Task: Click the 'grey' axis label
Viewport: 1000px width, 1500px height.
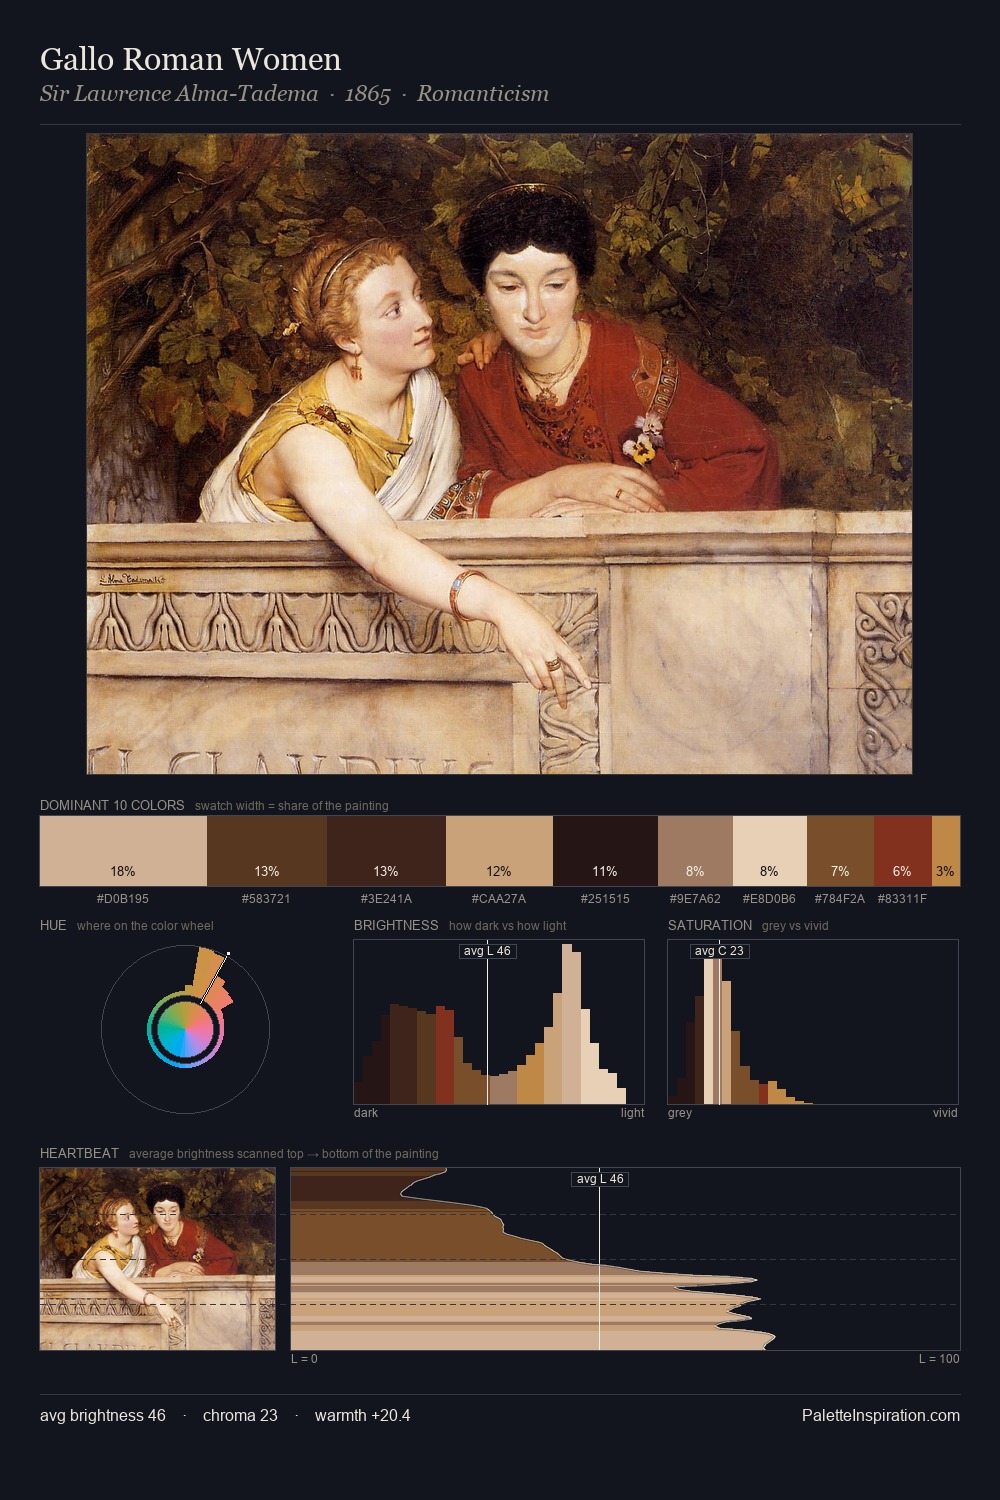Action: coord(680,1113)
